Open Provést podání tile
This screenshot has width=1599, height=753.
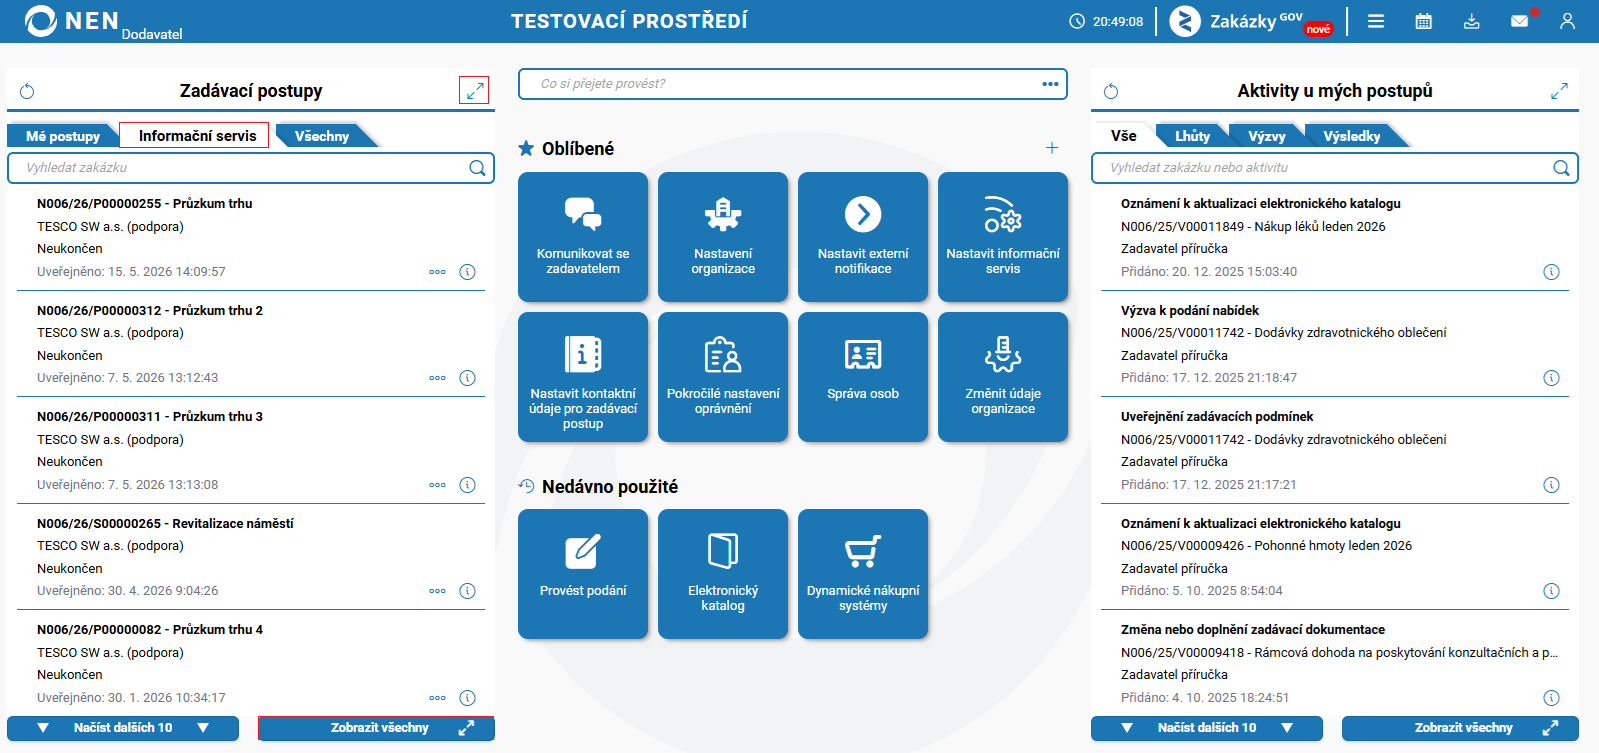coord(583,574)
